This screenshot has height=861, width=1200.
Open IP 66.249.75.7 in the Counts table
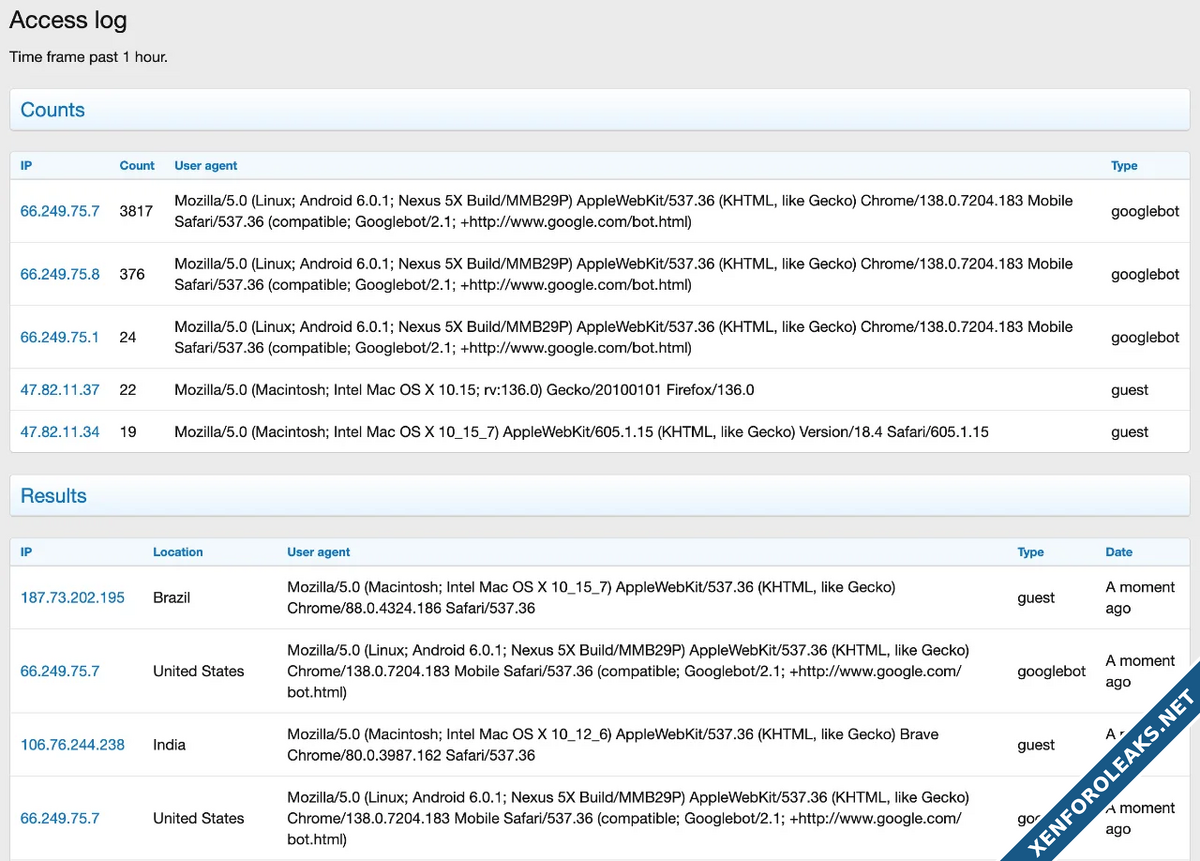pyautogui.click(x=60, y=211)
